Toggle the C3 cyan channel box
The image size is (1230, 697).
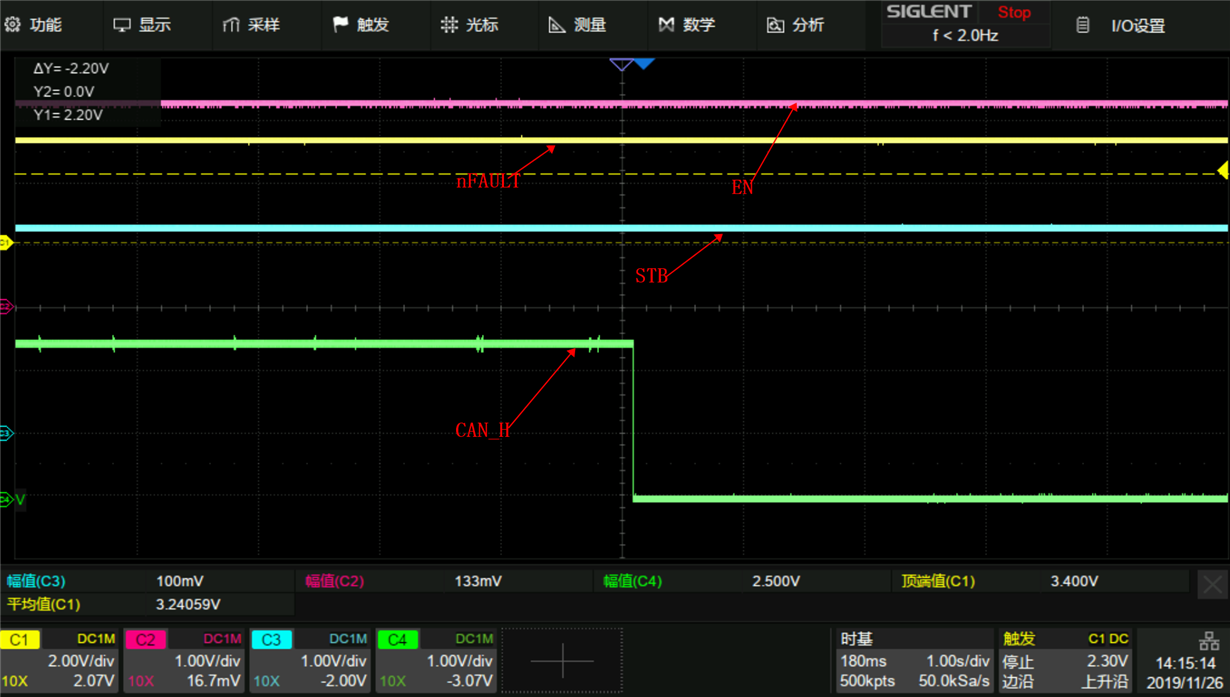(310, 658)
